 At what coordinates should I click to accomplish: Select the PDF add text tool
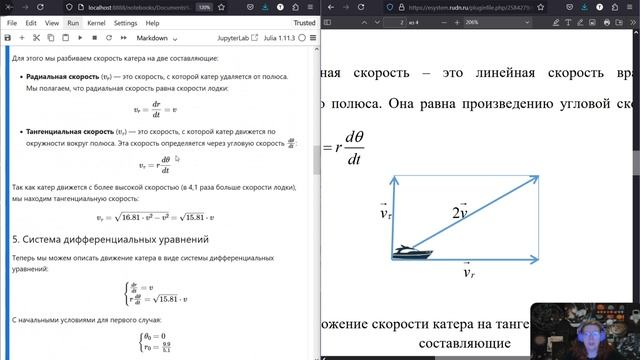pyautogui.click(x=568, y=23)
